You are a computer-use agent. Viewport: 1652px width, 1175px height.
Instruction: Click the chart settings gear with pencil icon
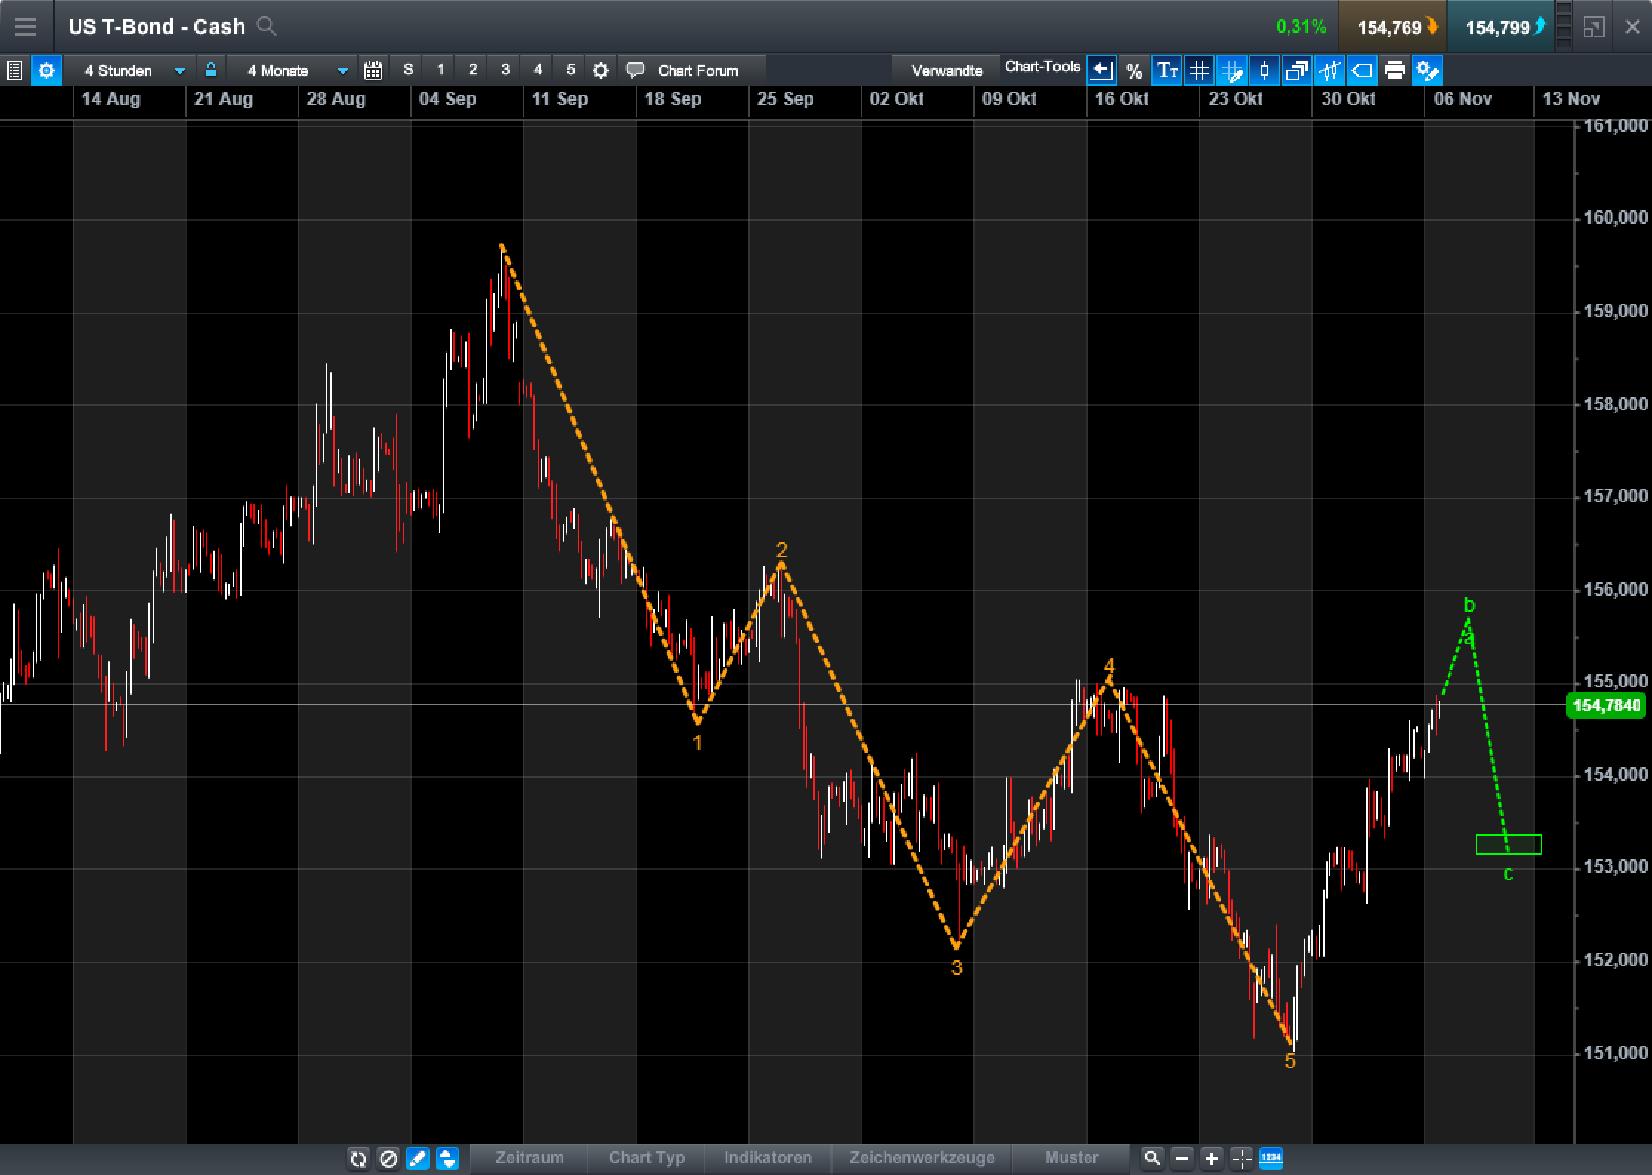point(1428,70)
